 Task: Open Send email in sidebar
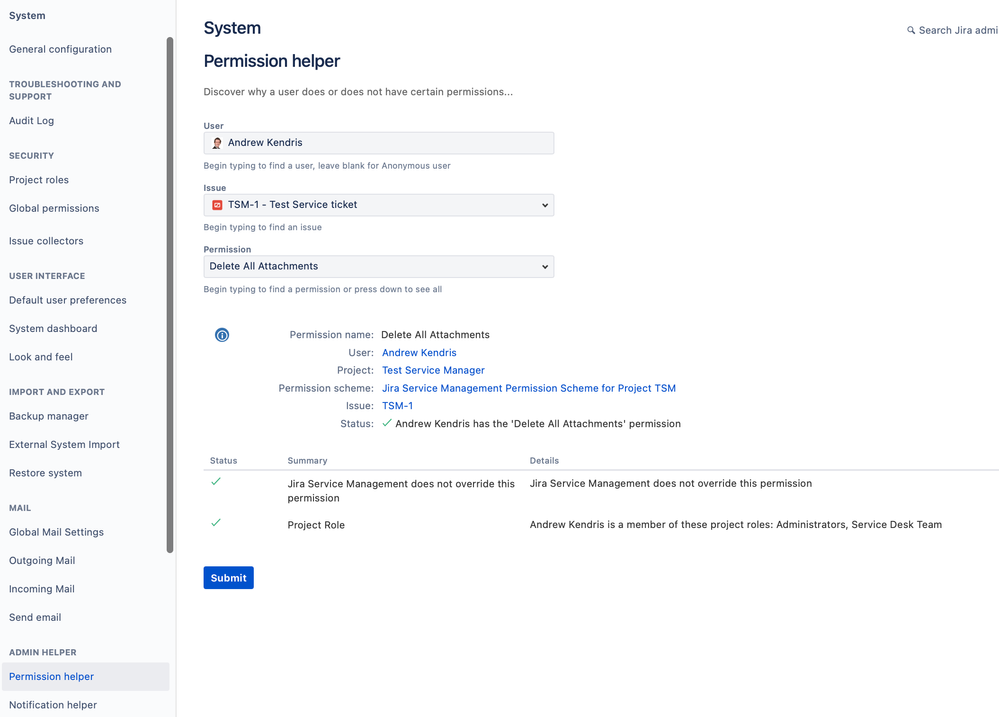click(x=35, y=618)
